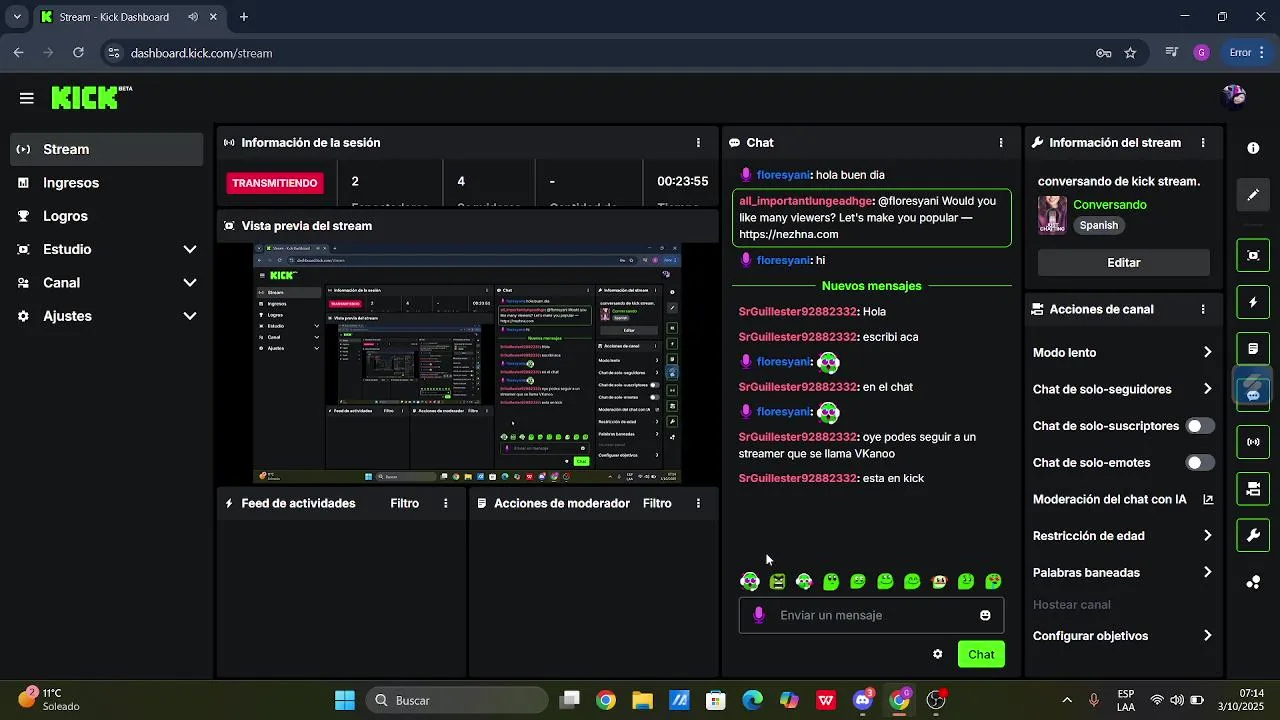Toggle the chat bubble panel icon in the right sidebar
The image size is (1280, 720).
(1253, 395)
